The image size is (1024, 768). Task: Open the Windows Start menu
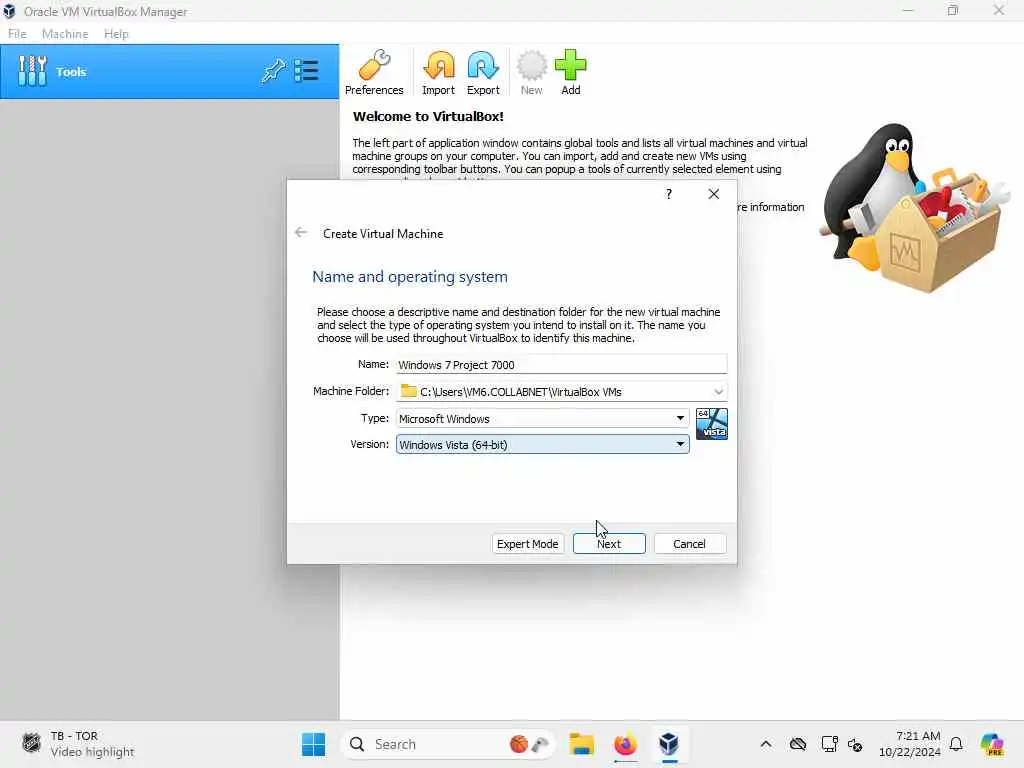[313, 744]
